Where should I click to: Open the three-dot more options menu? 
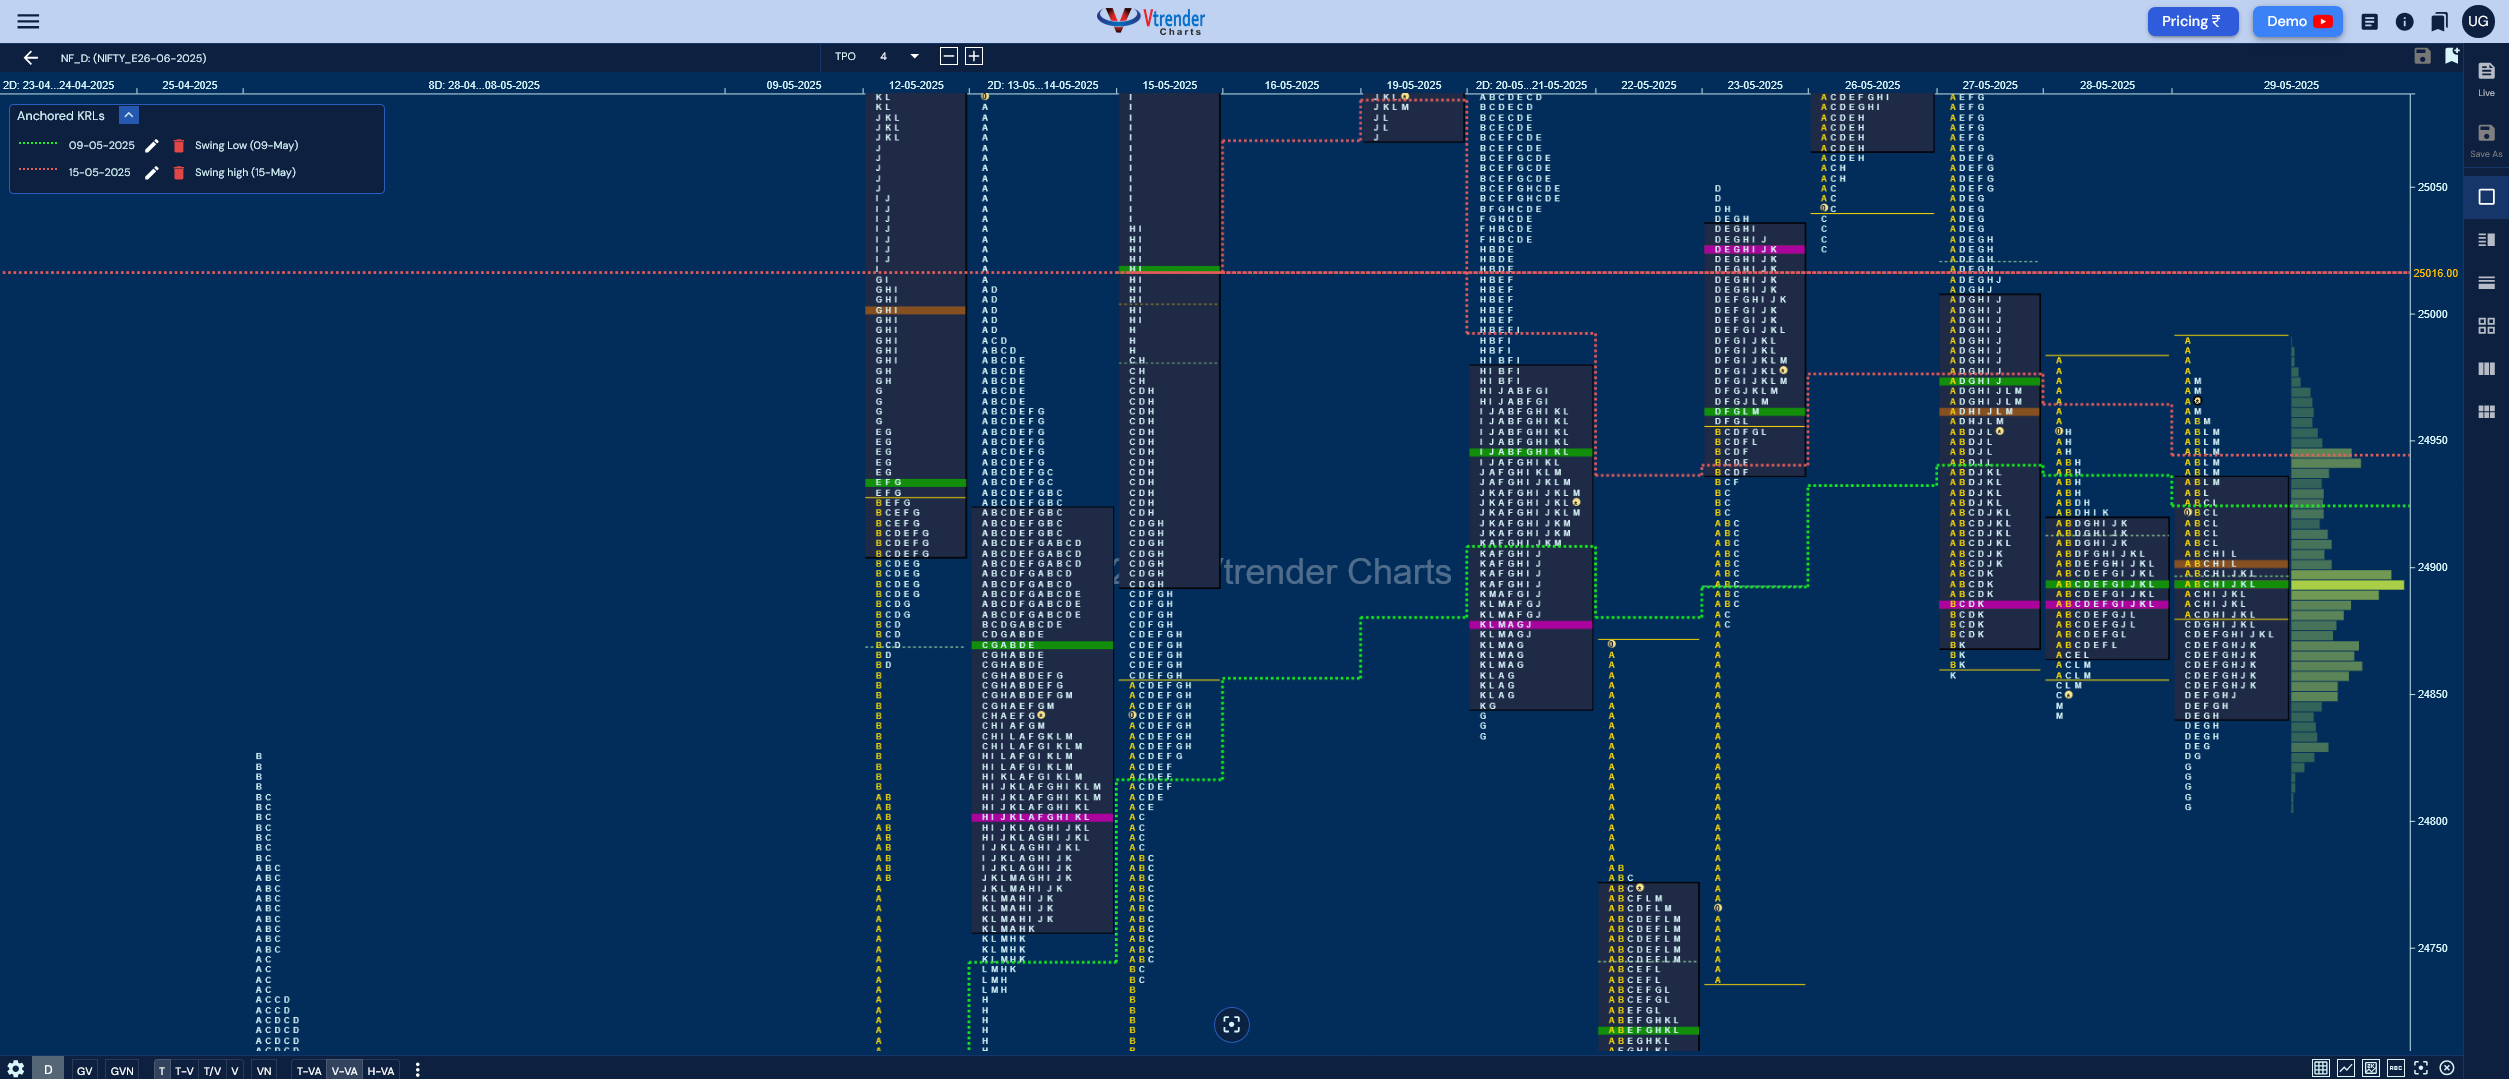[x=417, y=1071]
